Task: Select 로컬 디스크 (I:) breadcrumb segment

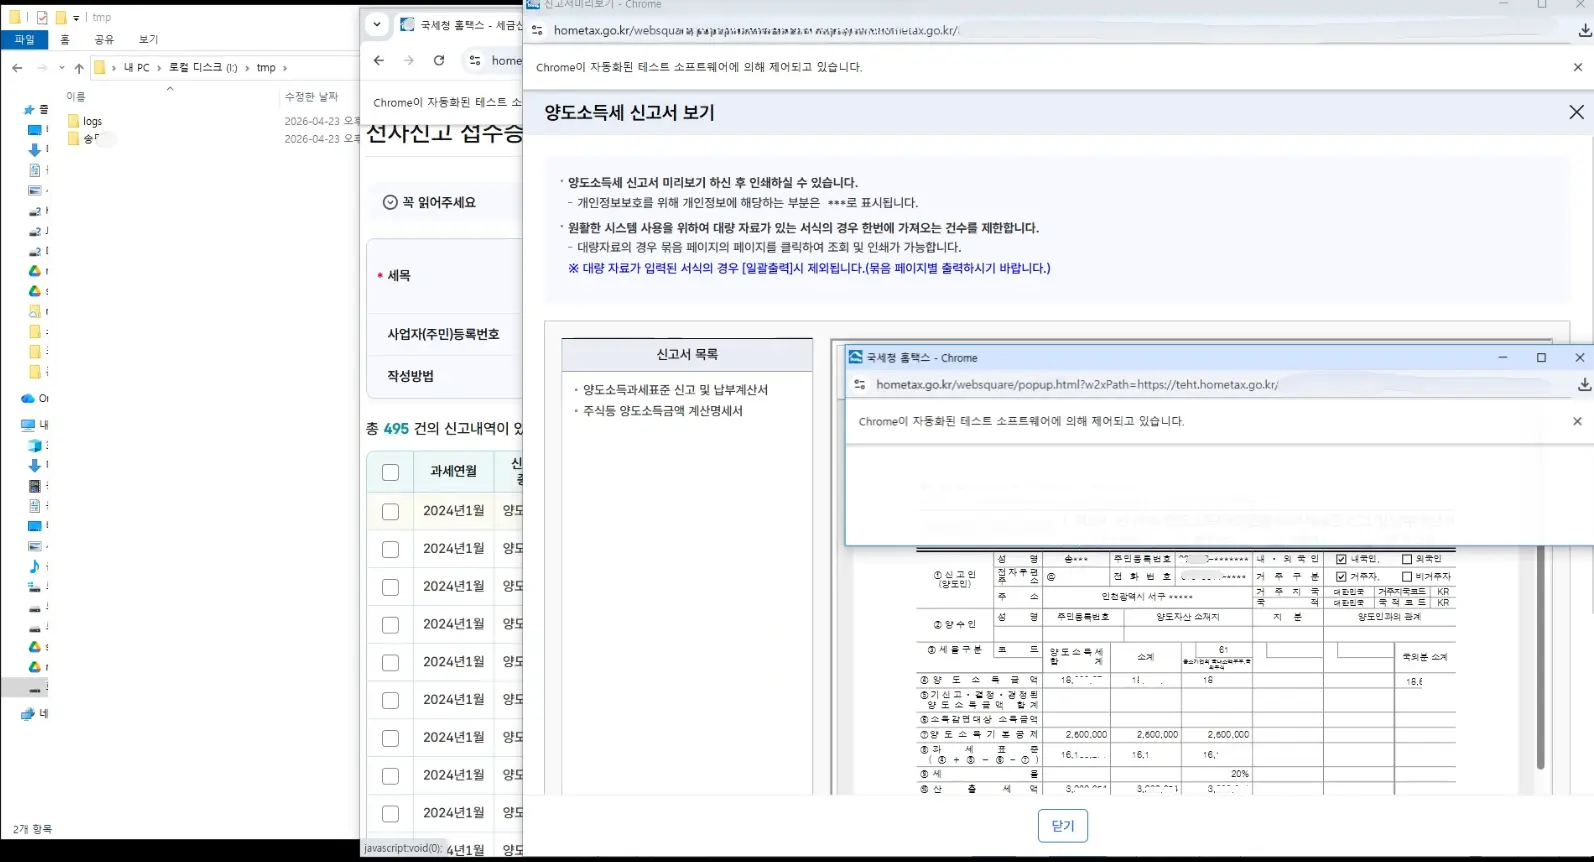Action: point(203,68)
